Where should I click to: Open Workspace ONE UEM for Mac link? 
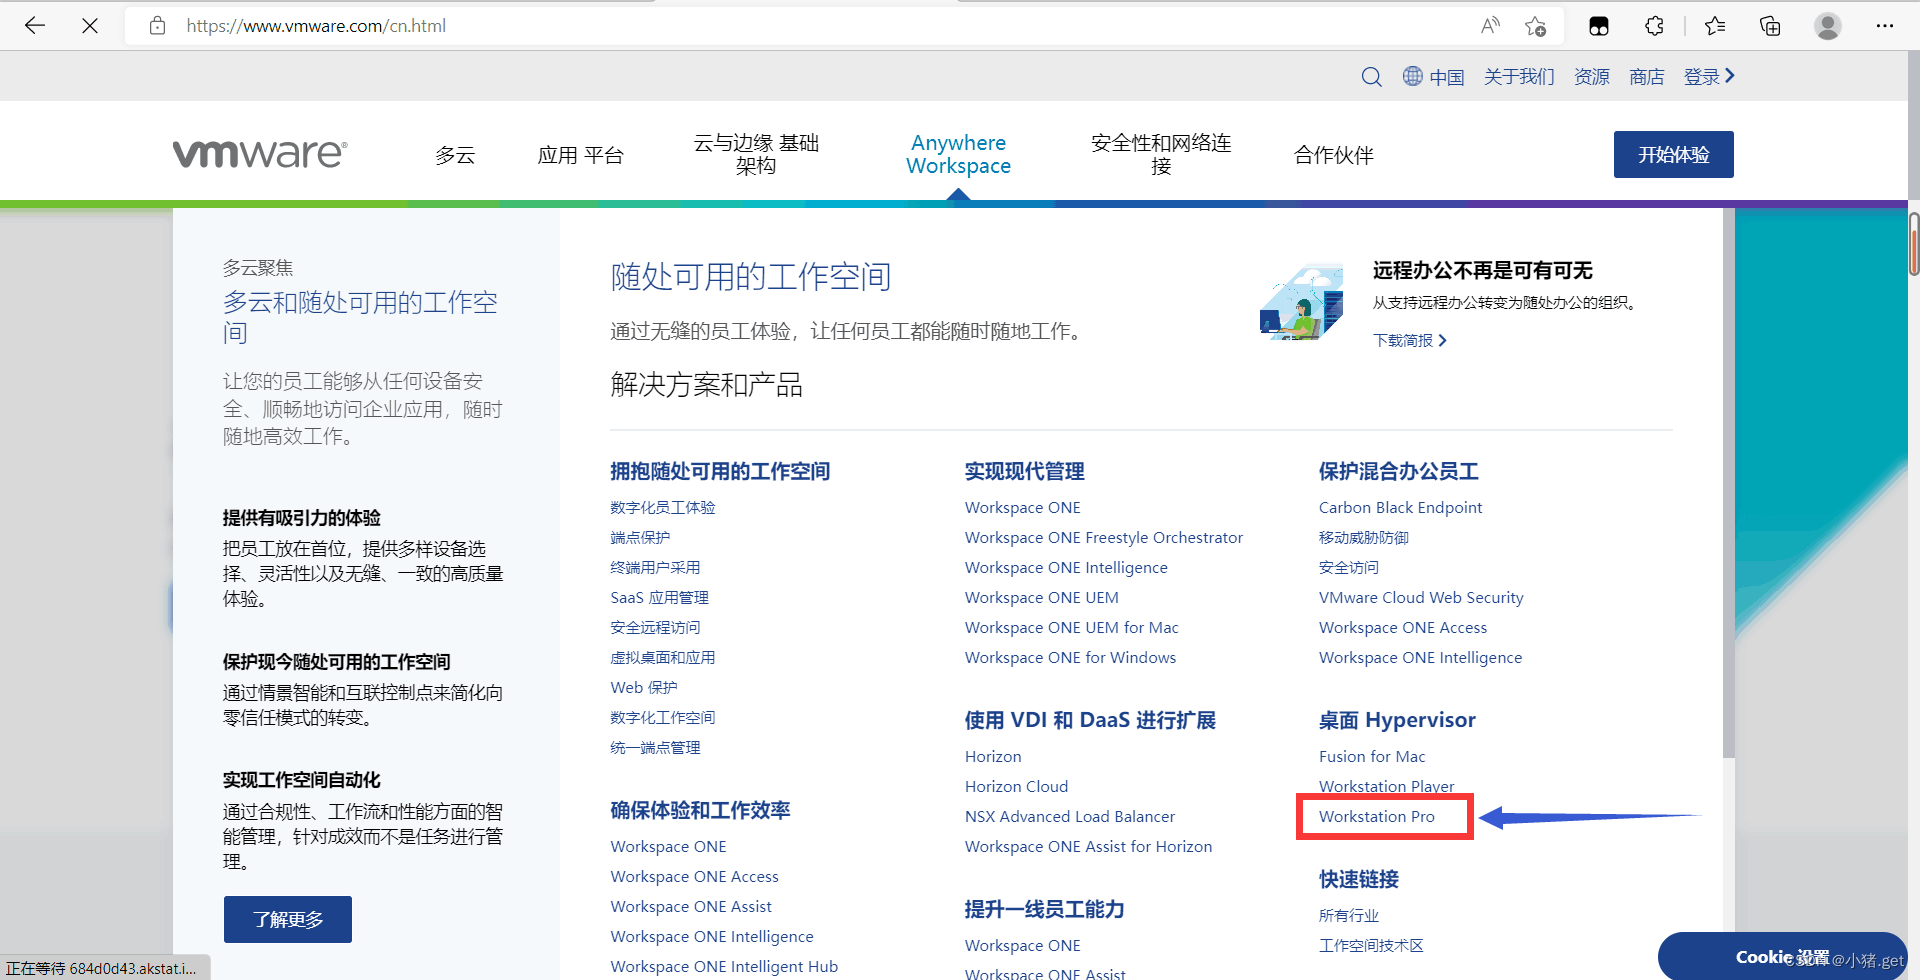[x=1072, y=627]
